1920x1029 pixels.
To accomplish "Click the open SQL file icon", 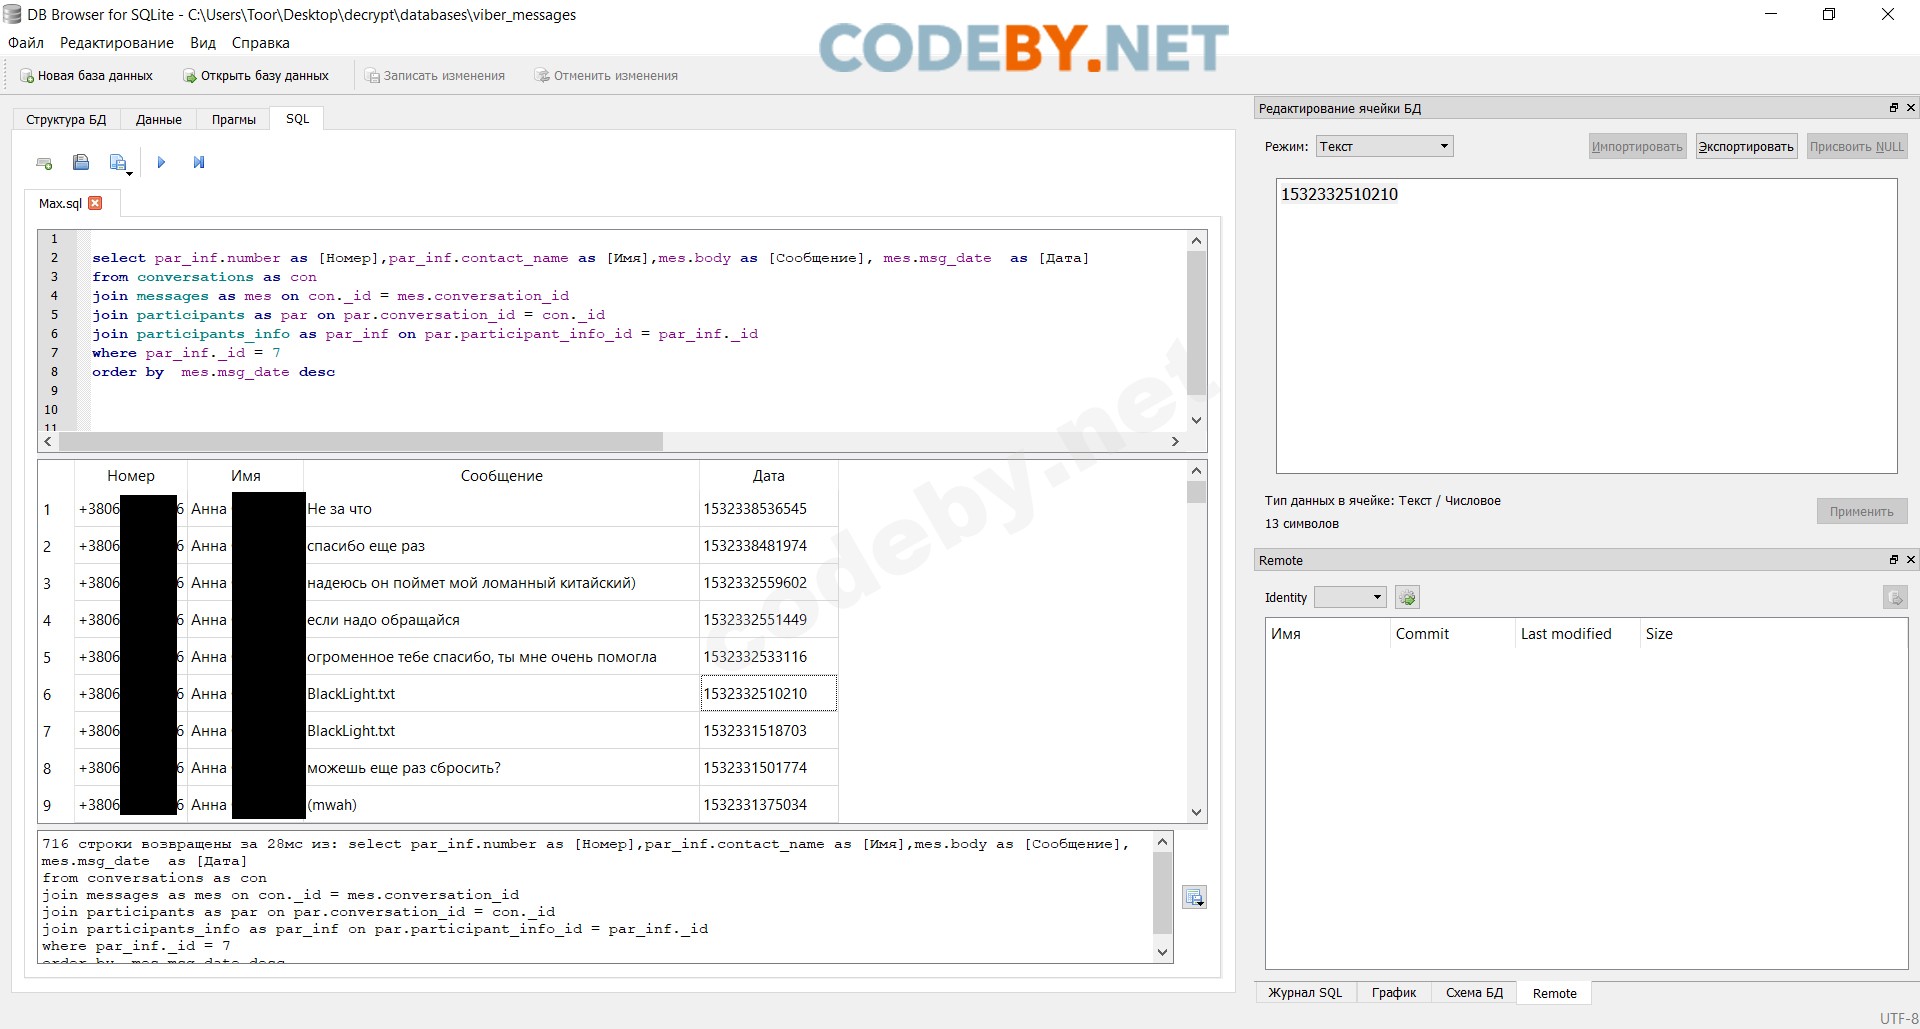I will (81, 163).
